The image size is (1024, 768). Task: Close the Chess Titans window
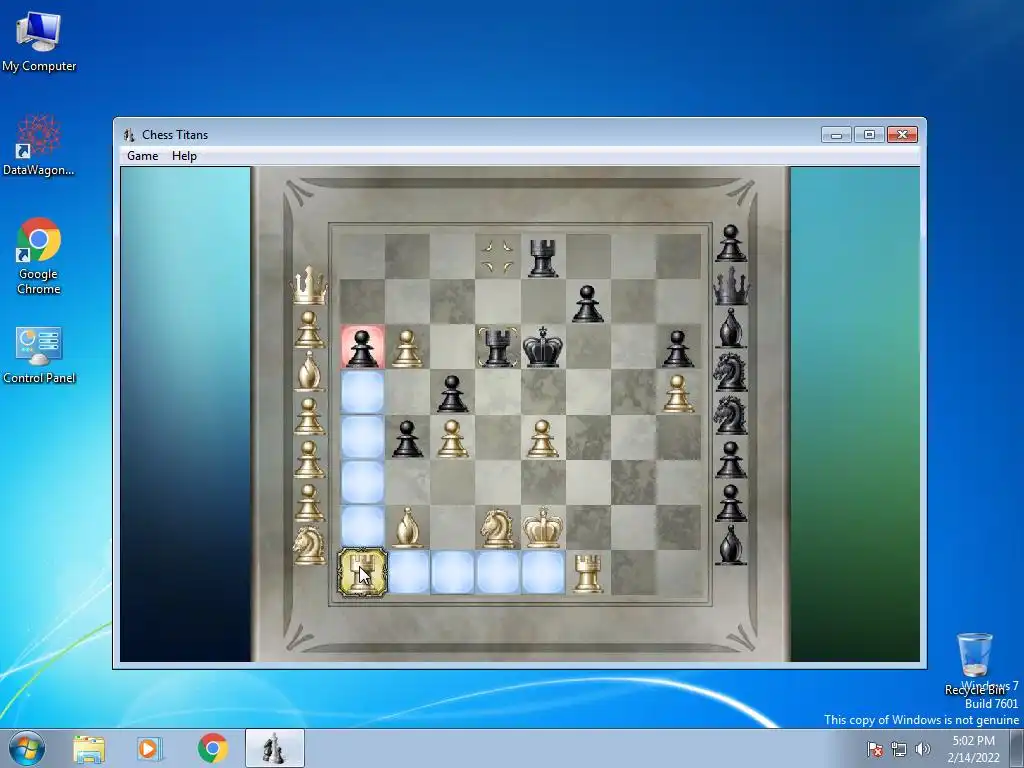click(x=903, y=135)
